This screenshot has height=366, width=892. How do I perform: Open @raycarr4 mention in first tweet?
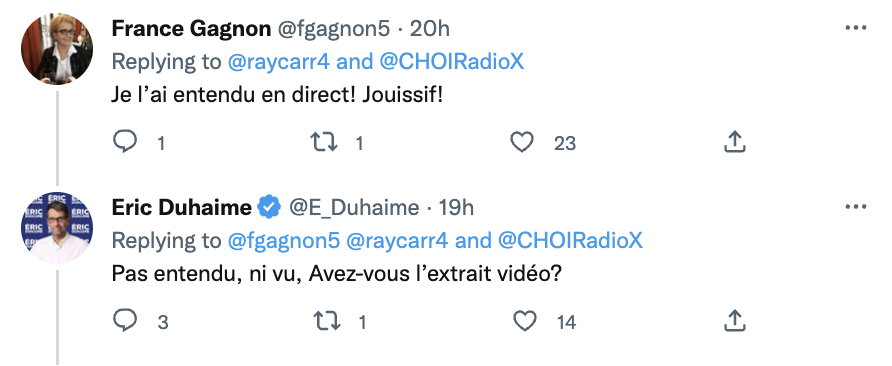tap(279, 61)
